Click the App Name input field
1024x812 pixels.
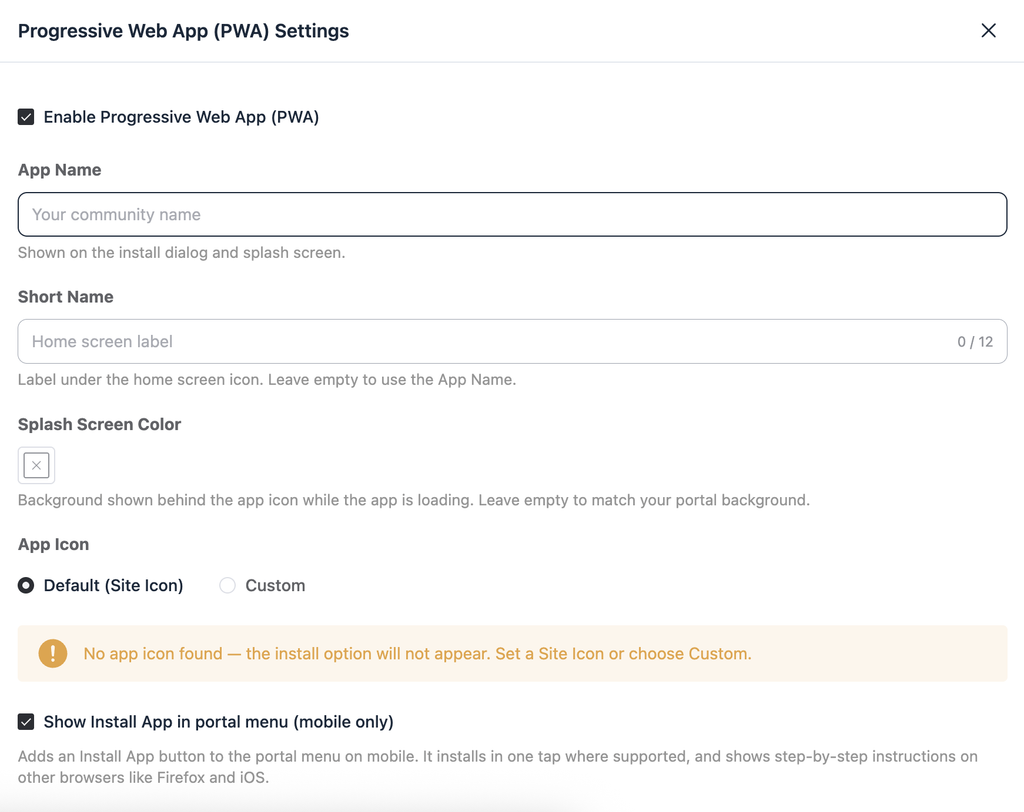[512, 214]
